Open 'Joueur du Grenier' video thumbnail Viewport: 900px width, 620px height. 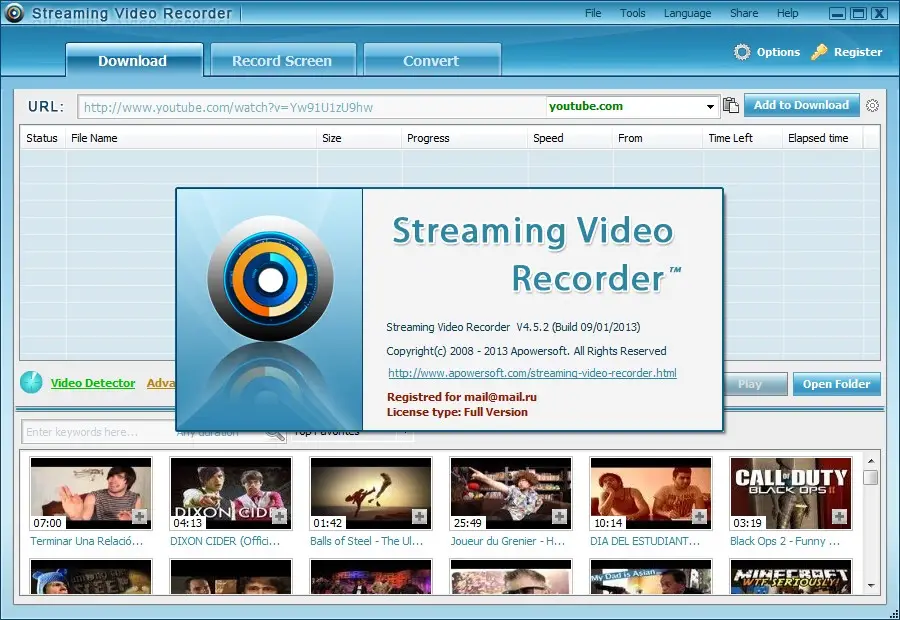point(511,493)
